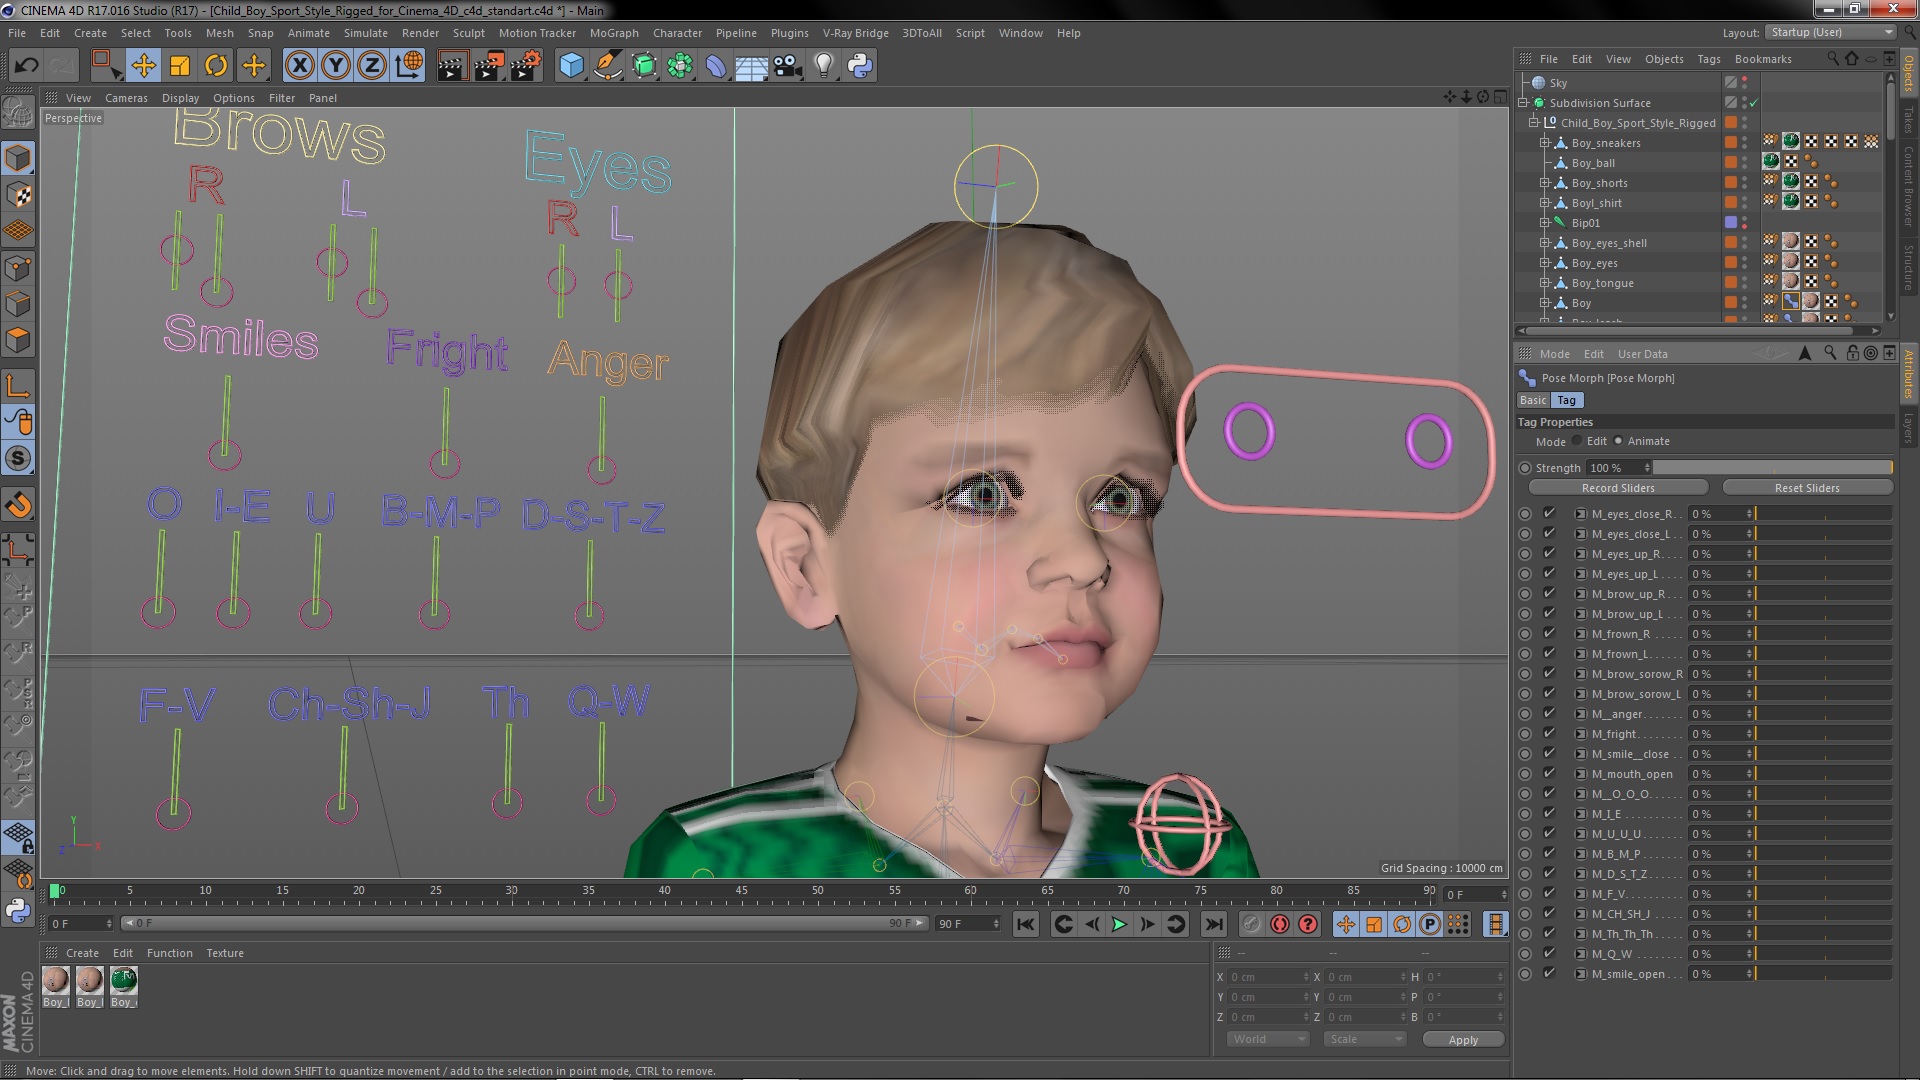
Task: Add a Cube primitive object
Action: coord(571,66)
